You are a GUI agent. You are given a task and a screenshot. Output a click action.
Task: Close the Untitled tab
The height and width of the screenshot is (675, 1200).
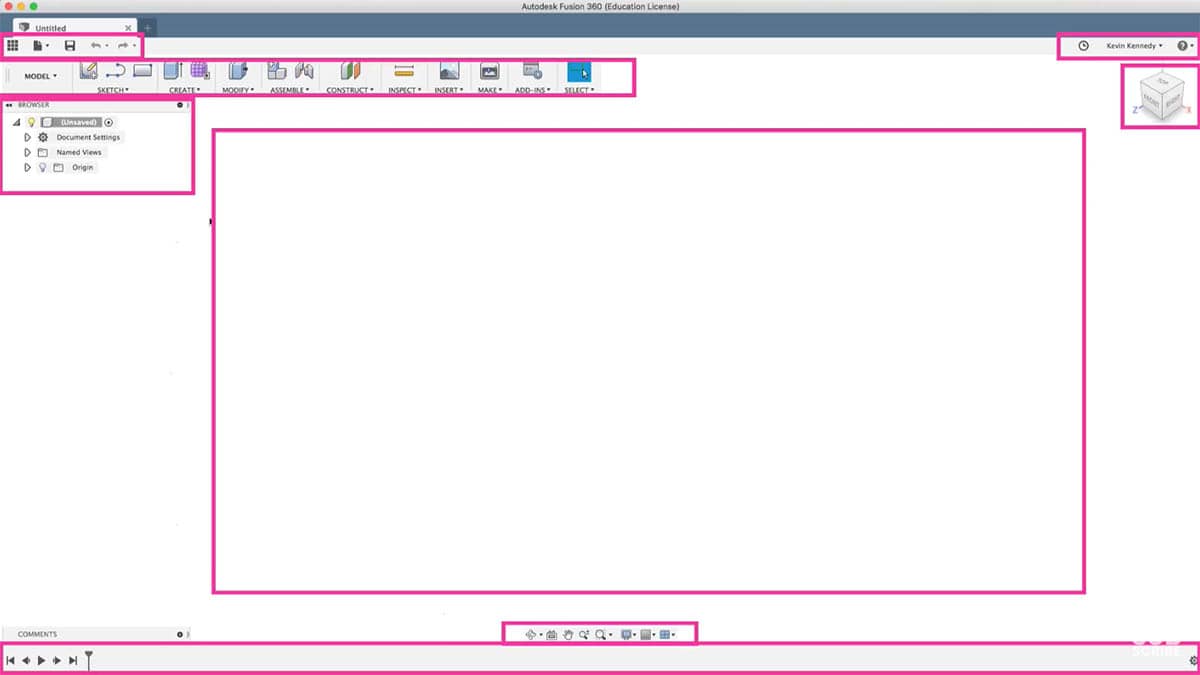(x=128, y=28)
